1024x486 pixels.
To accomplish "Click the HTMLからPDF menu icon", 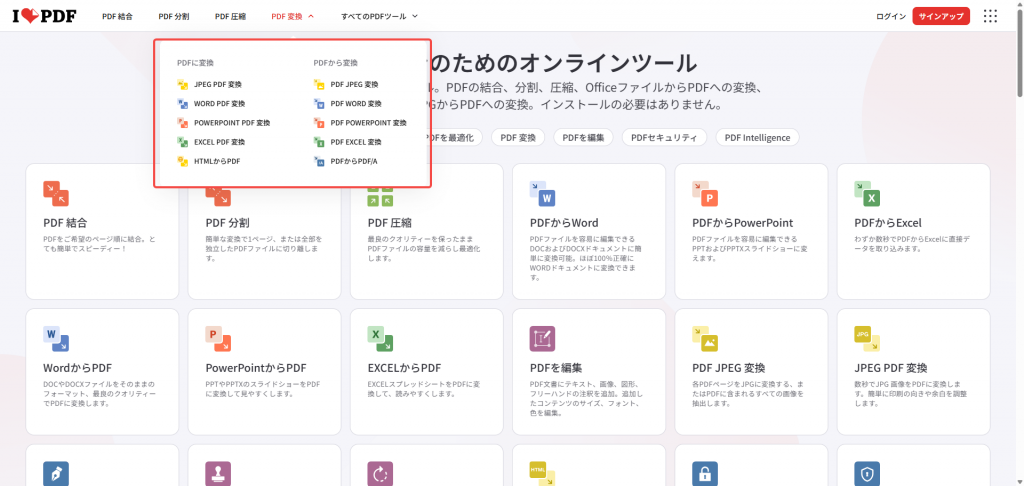I will 183,161.
